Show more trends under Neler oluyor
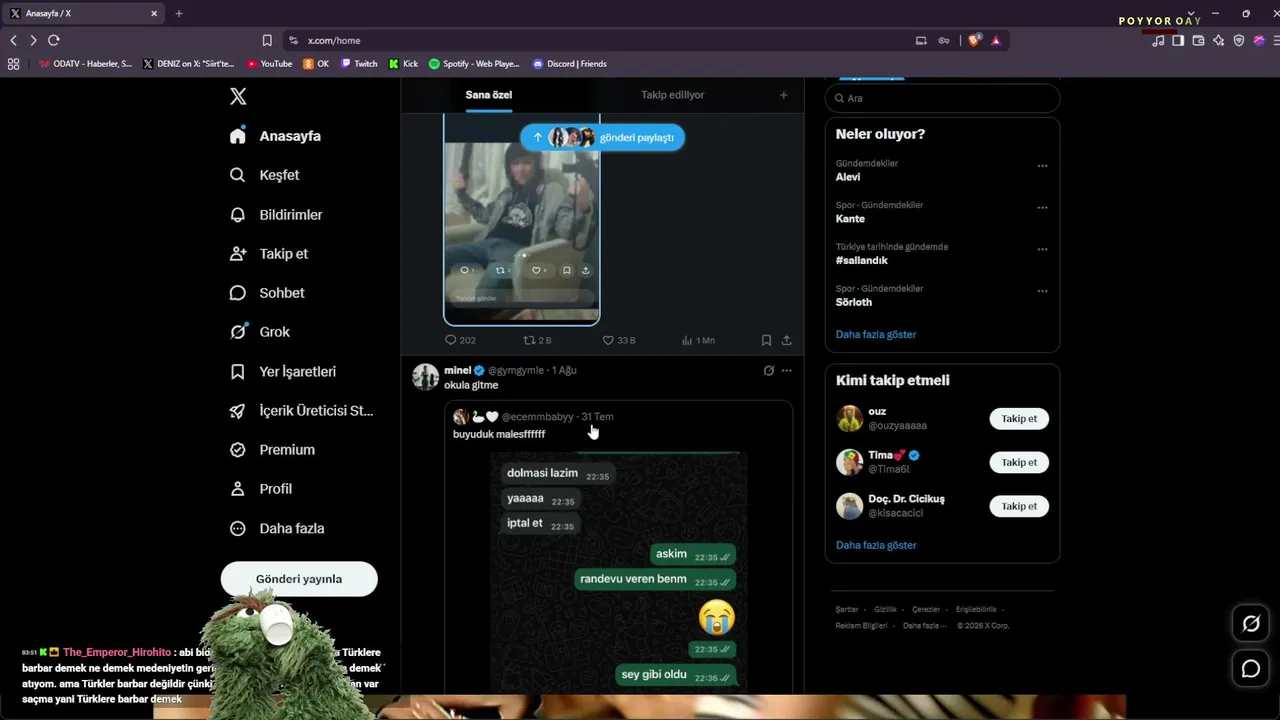The image size is (1280, 720). point(876,335)
